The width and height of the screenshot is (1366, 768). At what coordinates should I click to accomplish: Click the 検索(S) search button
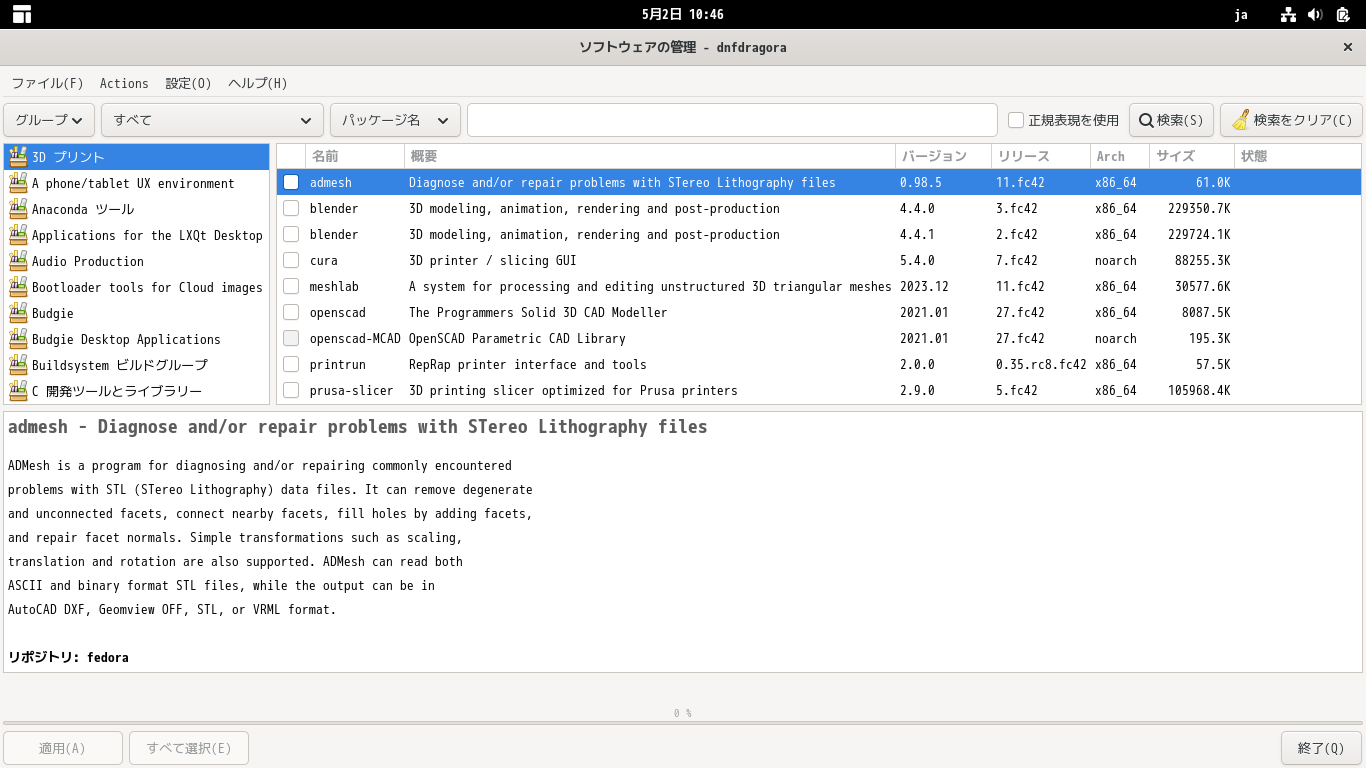(1172, 120)
